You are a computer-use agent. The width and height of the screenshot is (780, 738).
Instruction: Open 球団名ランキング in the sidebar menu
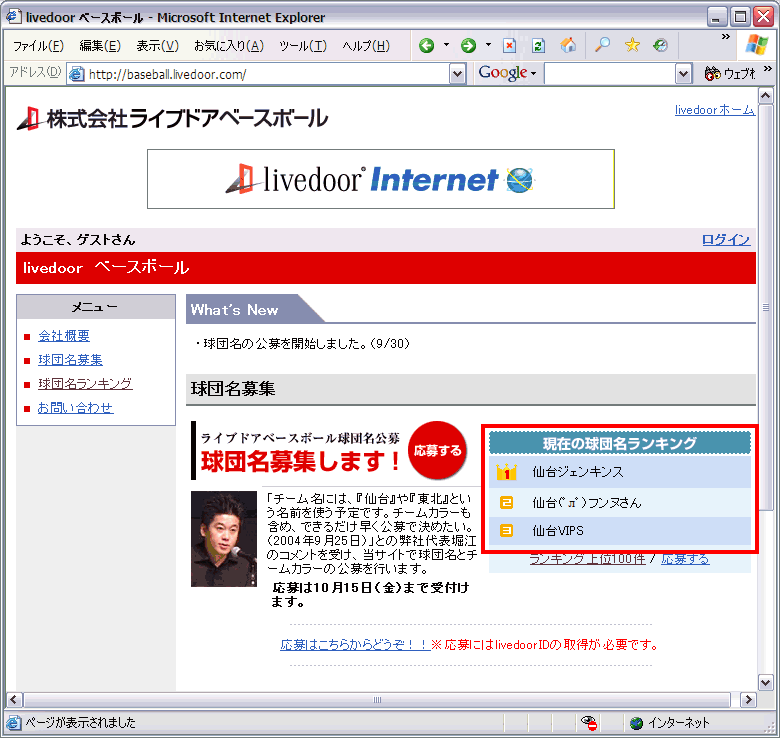coord(85,384)
